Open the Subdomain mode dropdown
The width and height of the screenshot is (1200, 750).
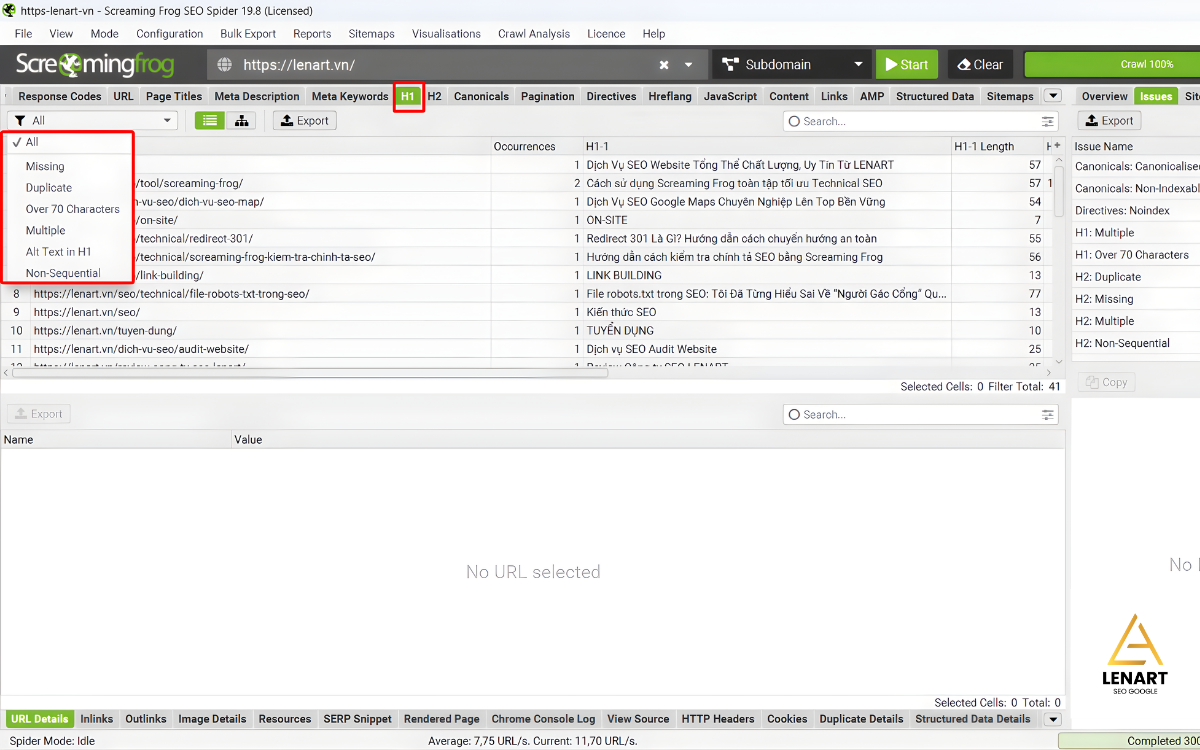tap(790, 65)
